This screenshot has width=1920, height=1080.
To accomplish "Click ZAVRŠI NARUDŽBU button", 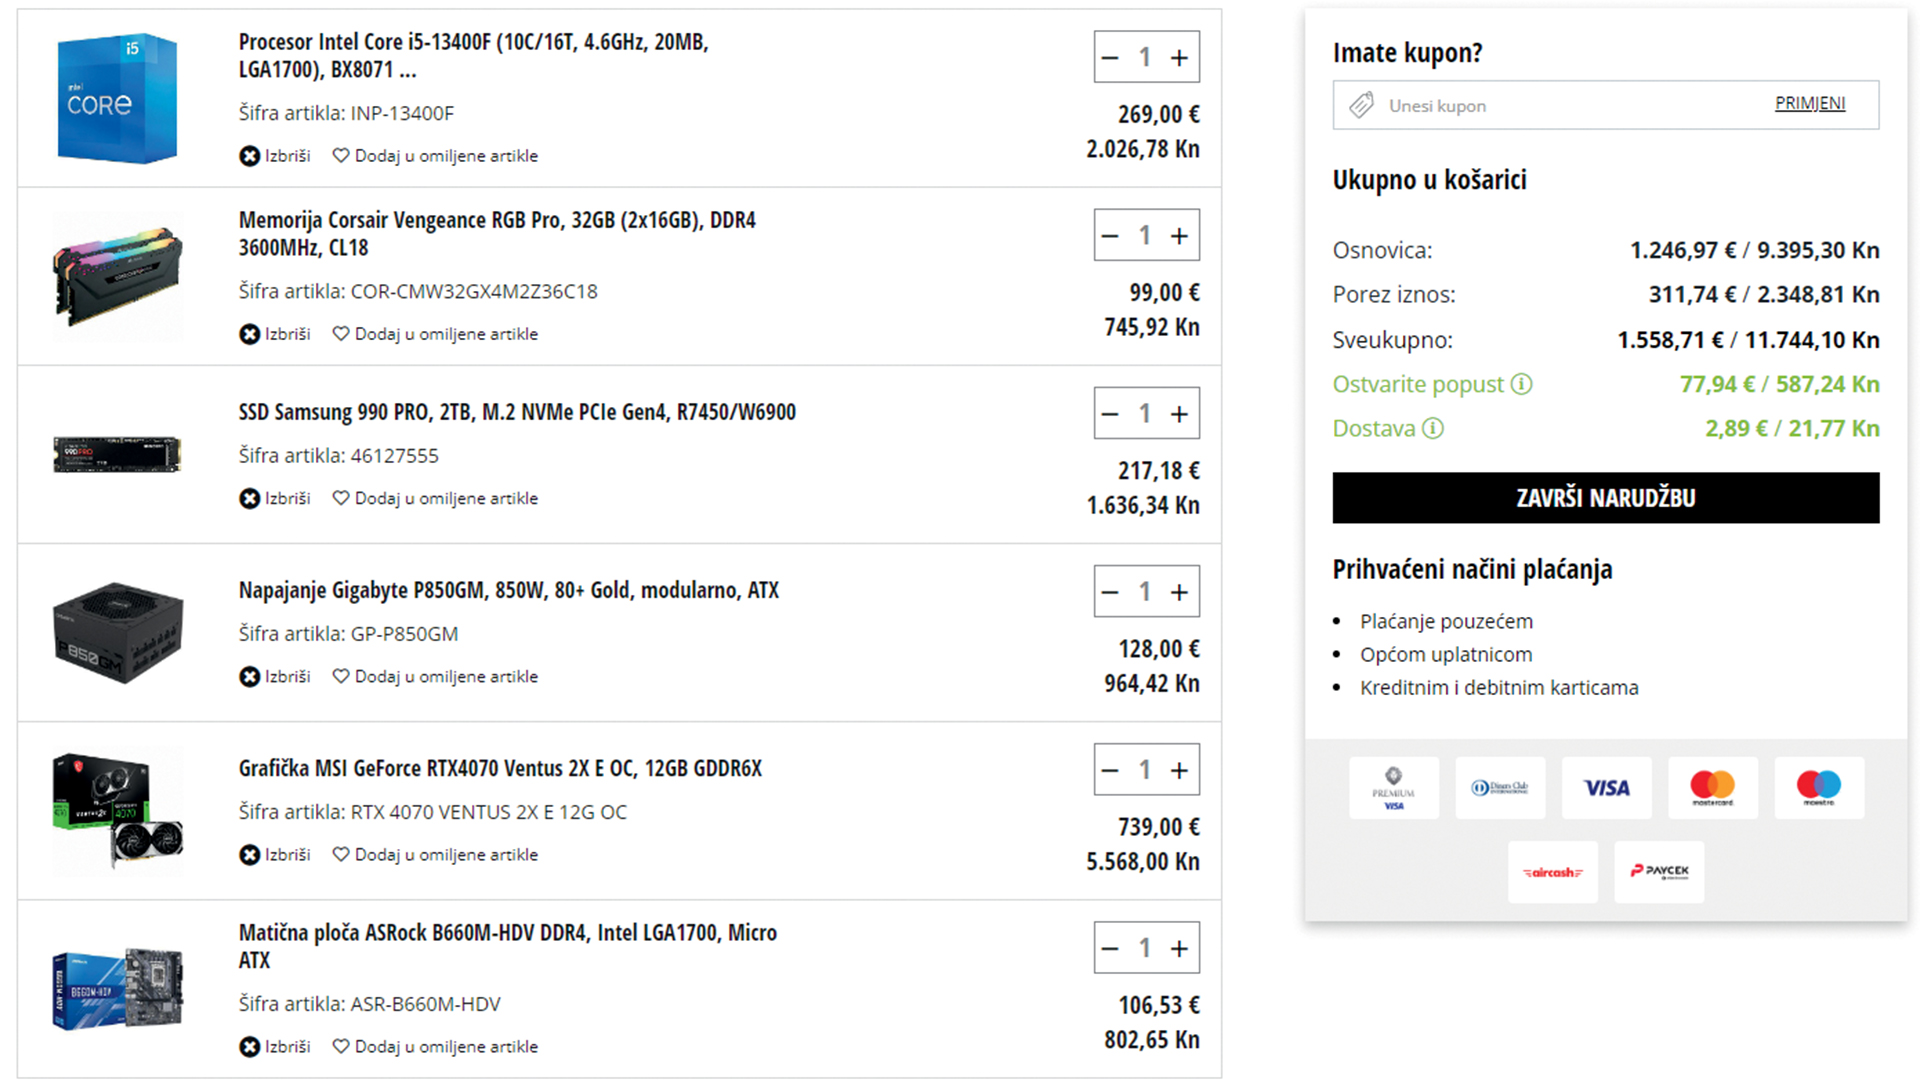I will point(1605,498).
